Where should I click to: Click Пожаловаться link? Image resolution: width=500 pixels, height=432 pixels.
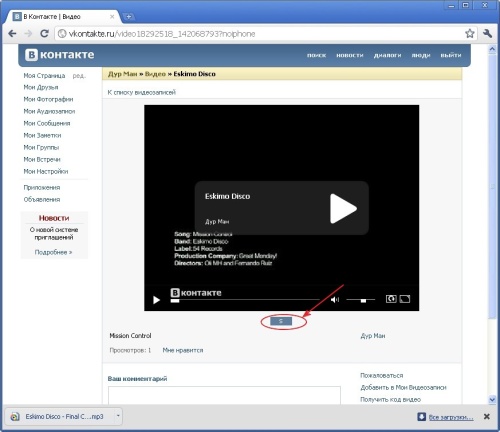382,375
